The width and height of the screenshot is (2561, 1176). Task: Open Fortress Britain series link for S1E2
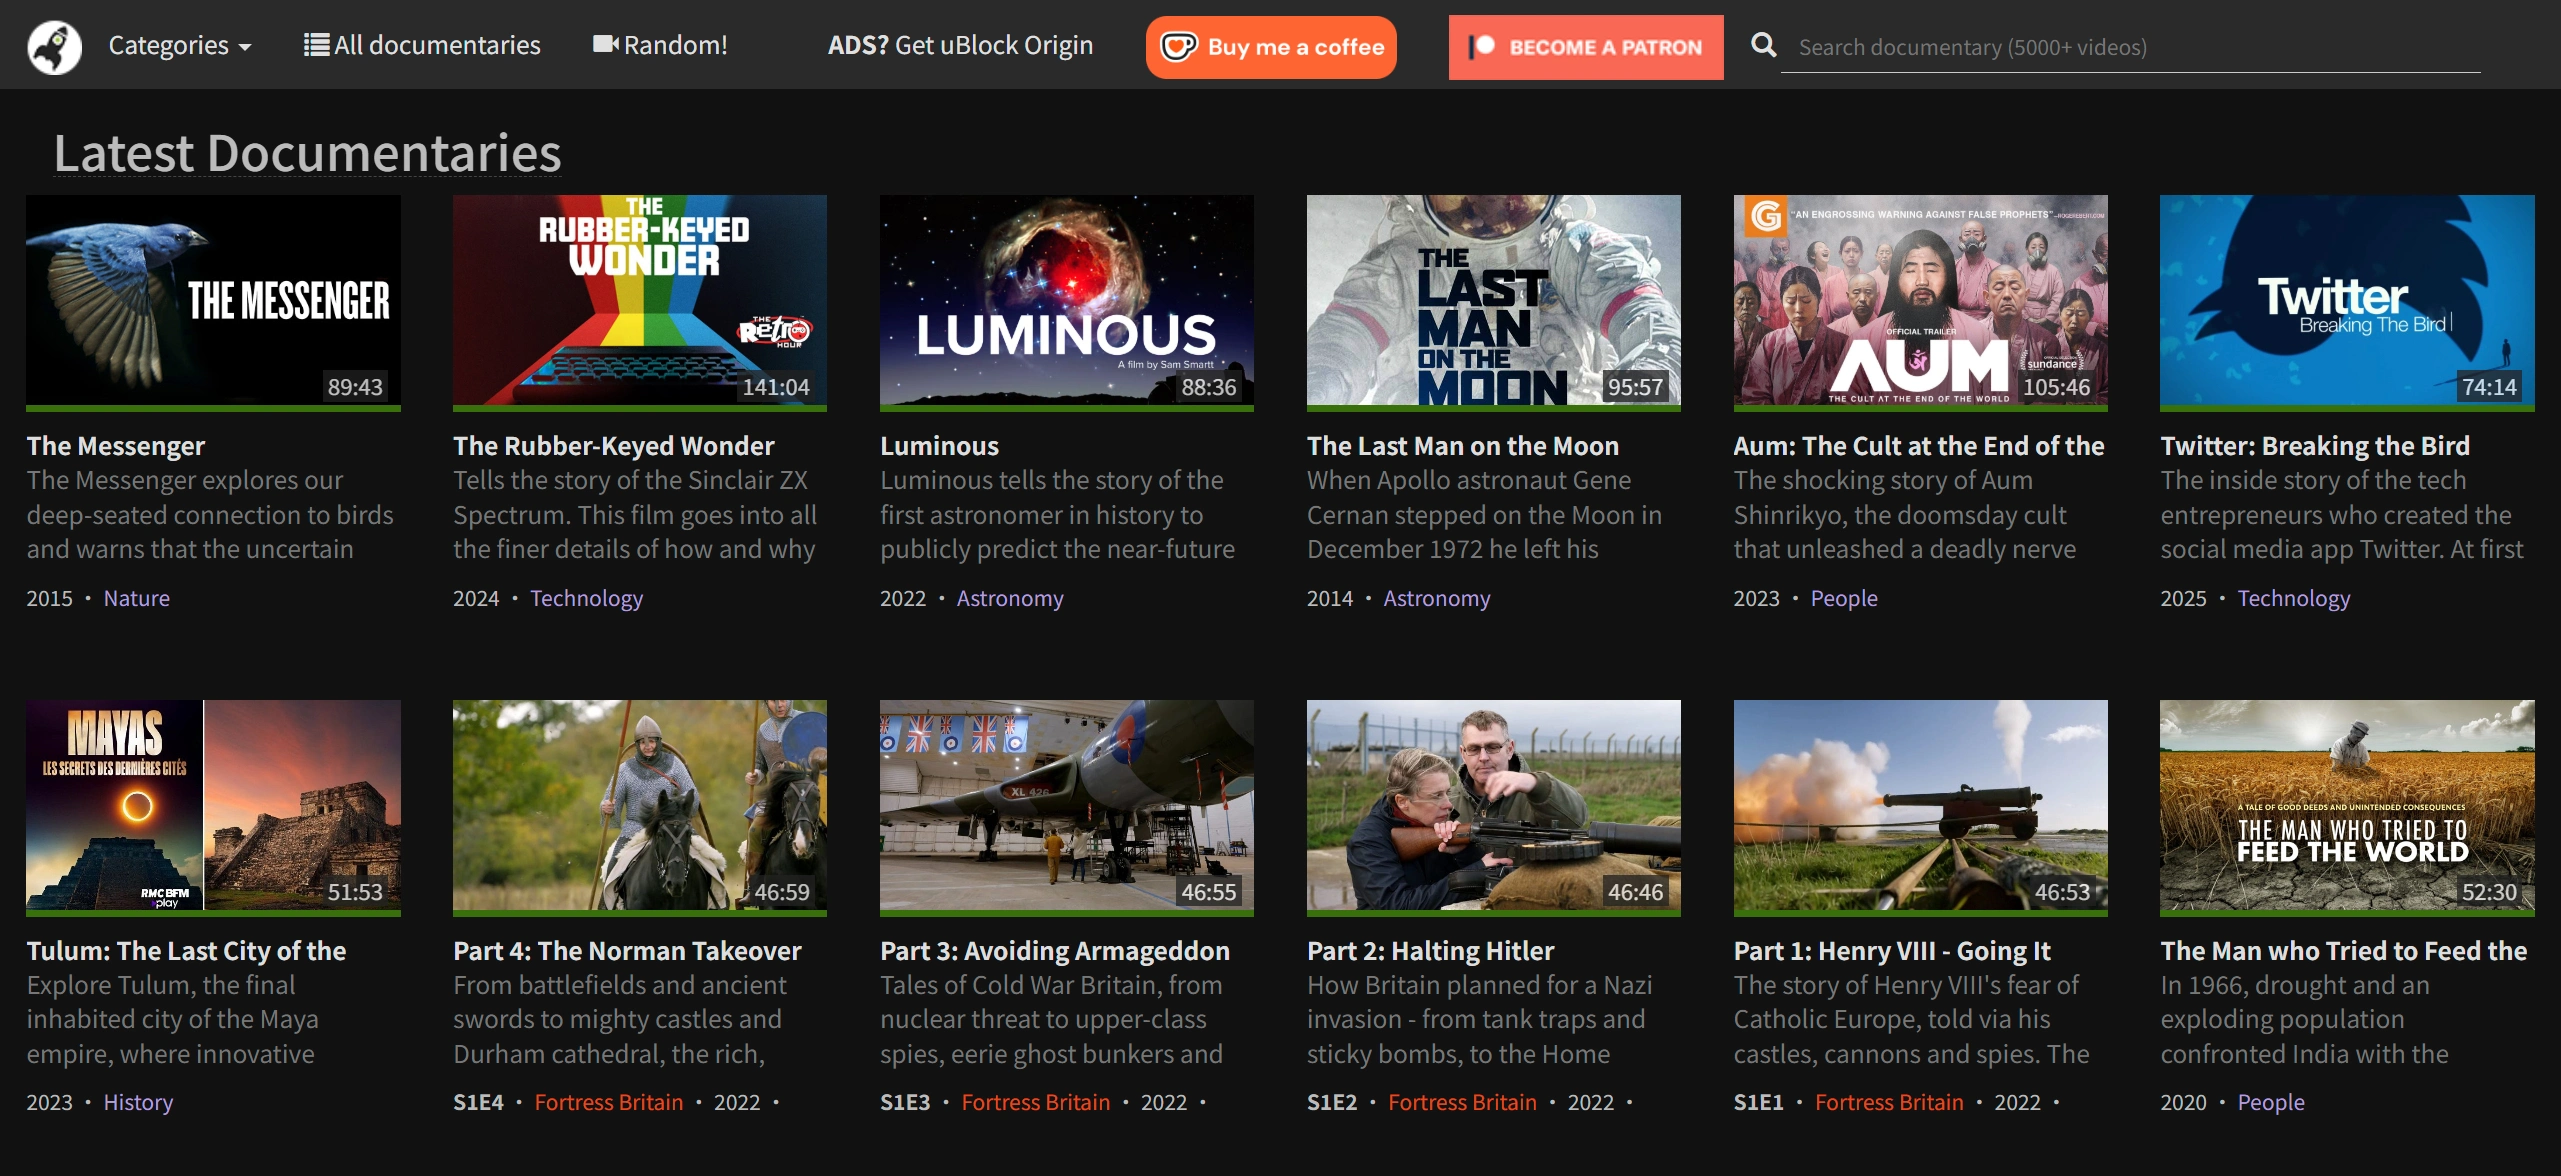(1462, 1102)
